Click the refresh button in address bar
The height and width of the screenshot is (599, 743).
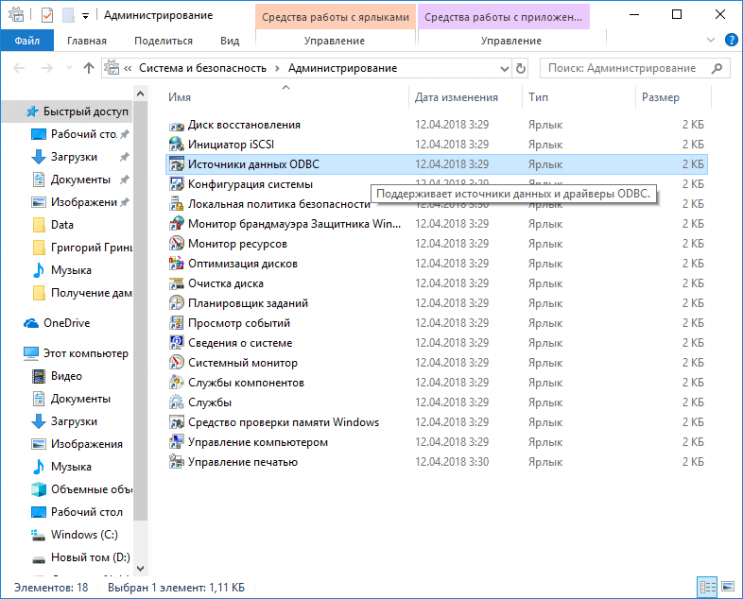520,69
